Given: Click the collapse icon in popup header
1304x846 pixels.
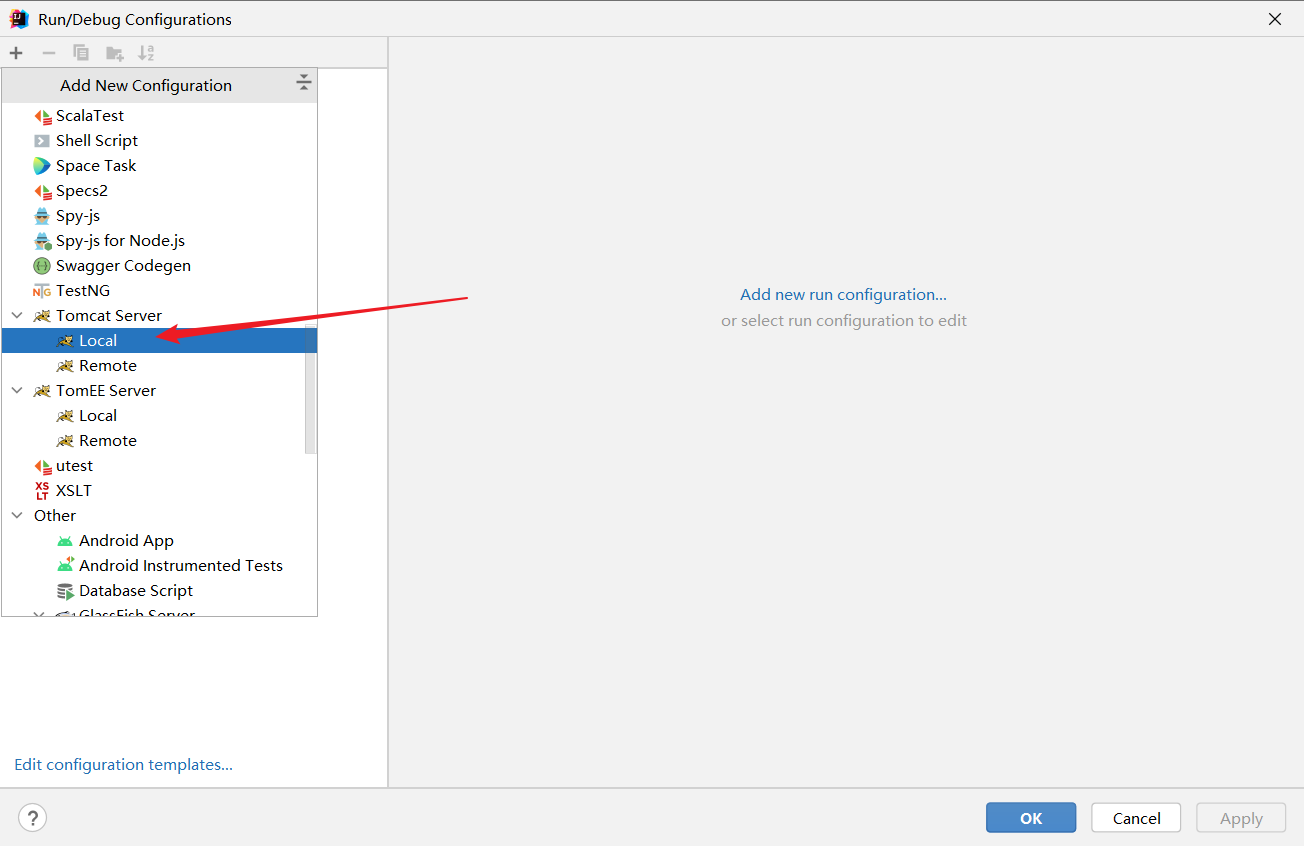Looking at the screenshot, I should (x=304, y=84).
